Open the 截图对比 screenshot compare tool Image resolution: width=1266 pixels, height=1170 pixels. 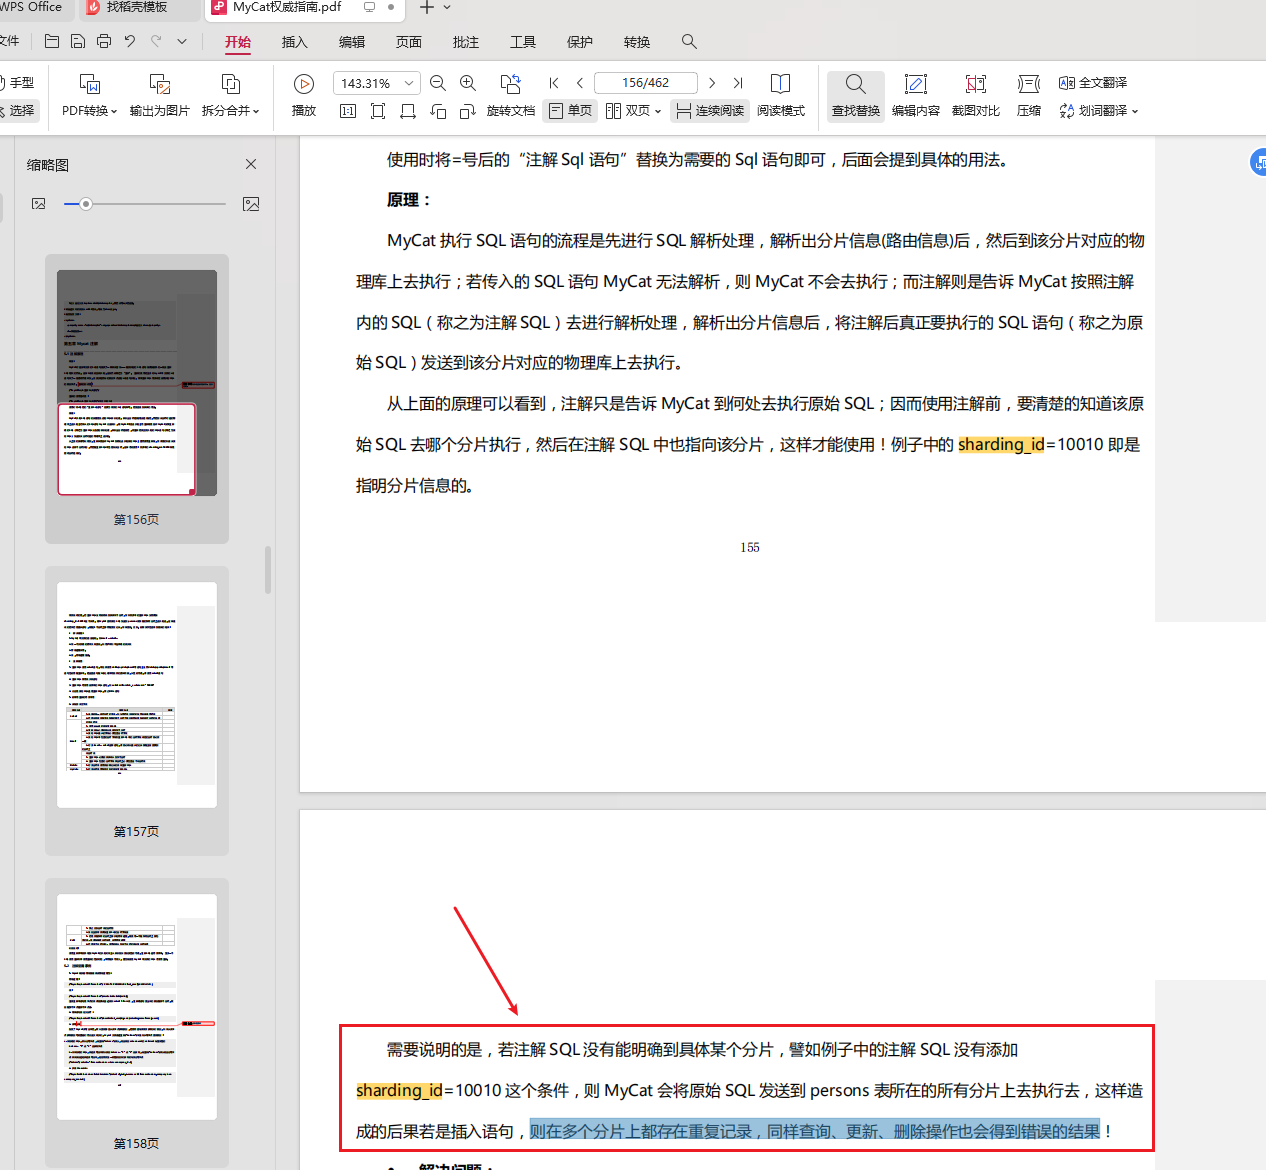pos(975,95)
